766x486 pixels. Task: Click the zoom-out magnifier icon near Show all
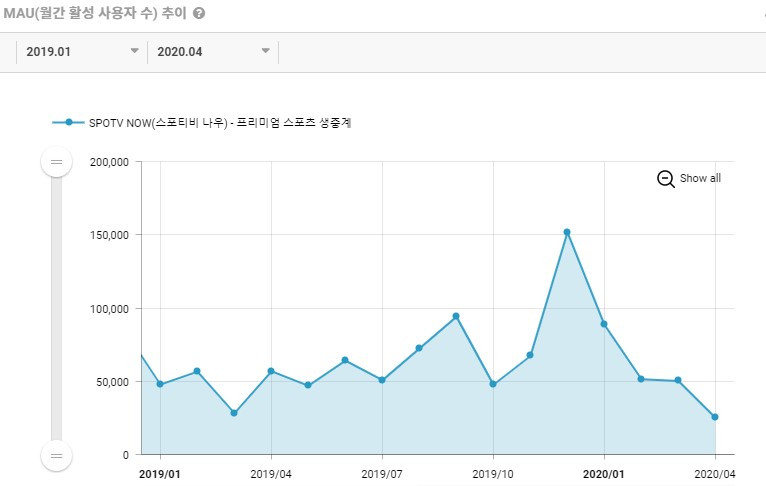coord(665,179)
